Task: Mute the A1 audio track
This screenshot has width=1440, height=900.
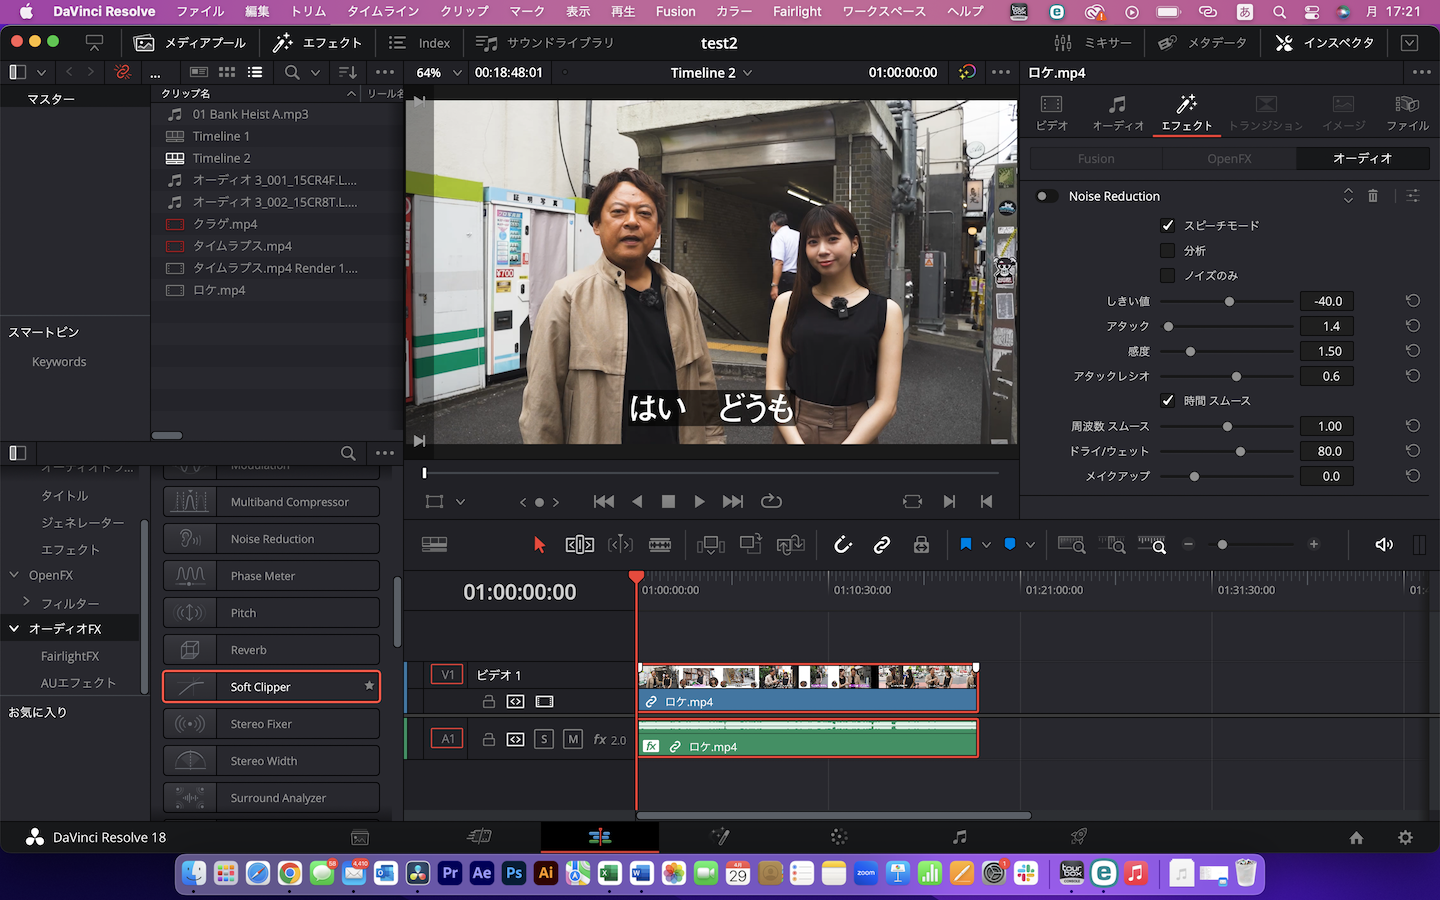Action: point(574,738)
